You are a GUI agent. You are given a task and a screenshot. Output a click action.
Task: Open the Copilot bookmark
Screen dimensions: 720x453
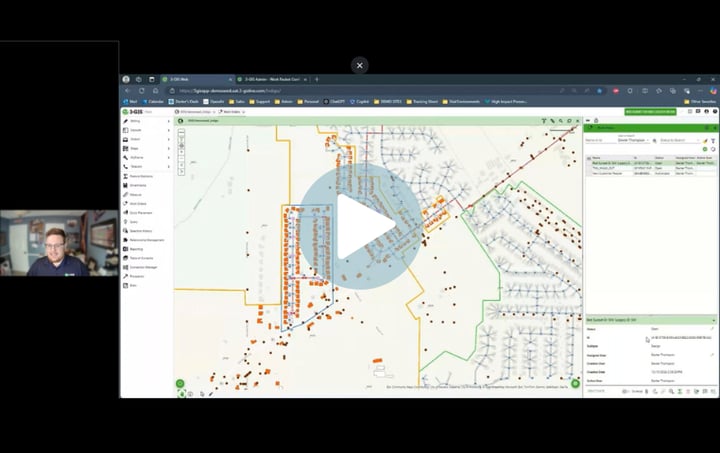[x=360, y=101]
